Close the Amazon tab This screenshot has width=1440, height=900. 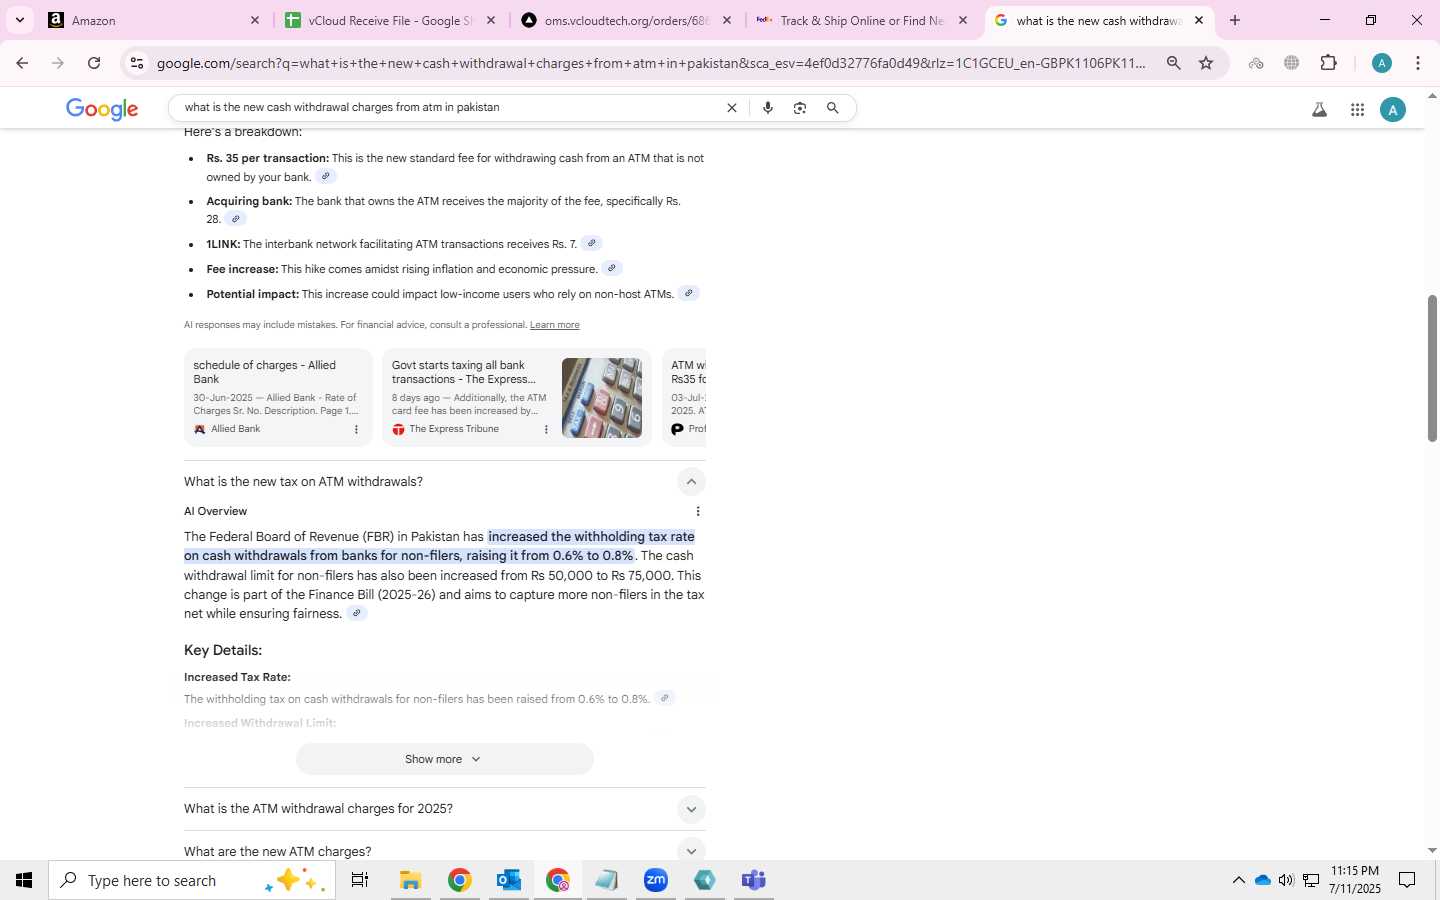click(x=254, y=20)
